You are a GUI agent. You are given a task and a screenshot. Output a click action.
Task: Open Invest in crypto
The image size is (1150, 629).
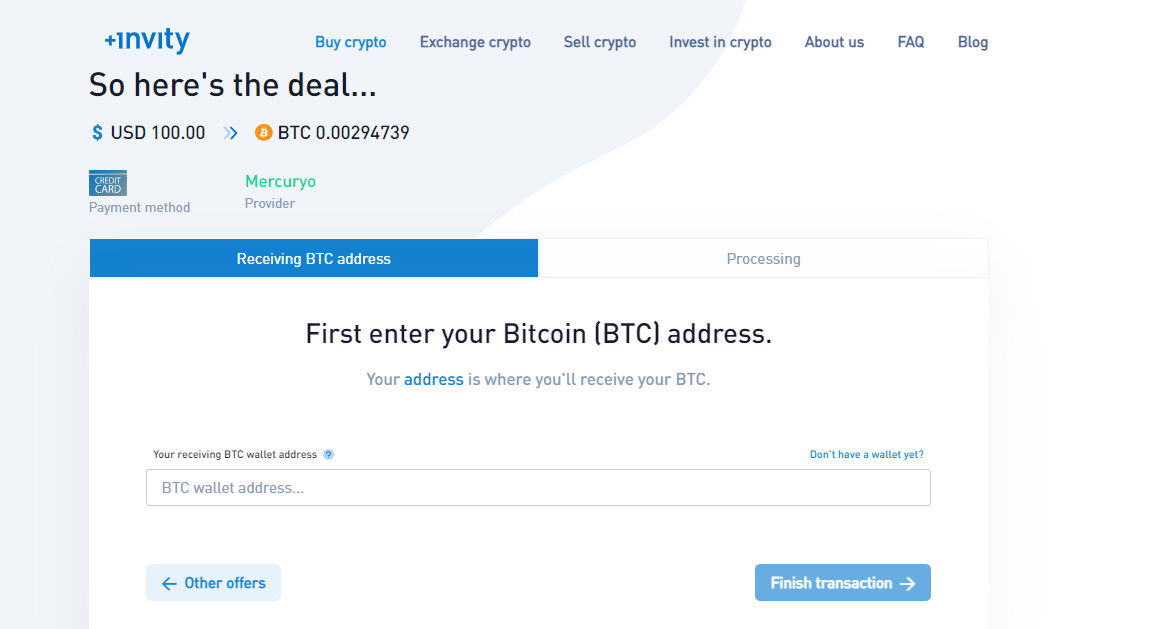(720, 43)
